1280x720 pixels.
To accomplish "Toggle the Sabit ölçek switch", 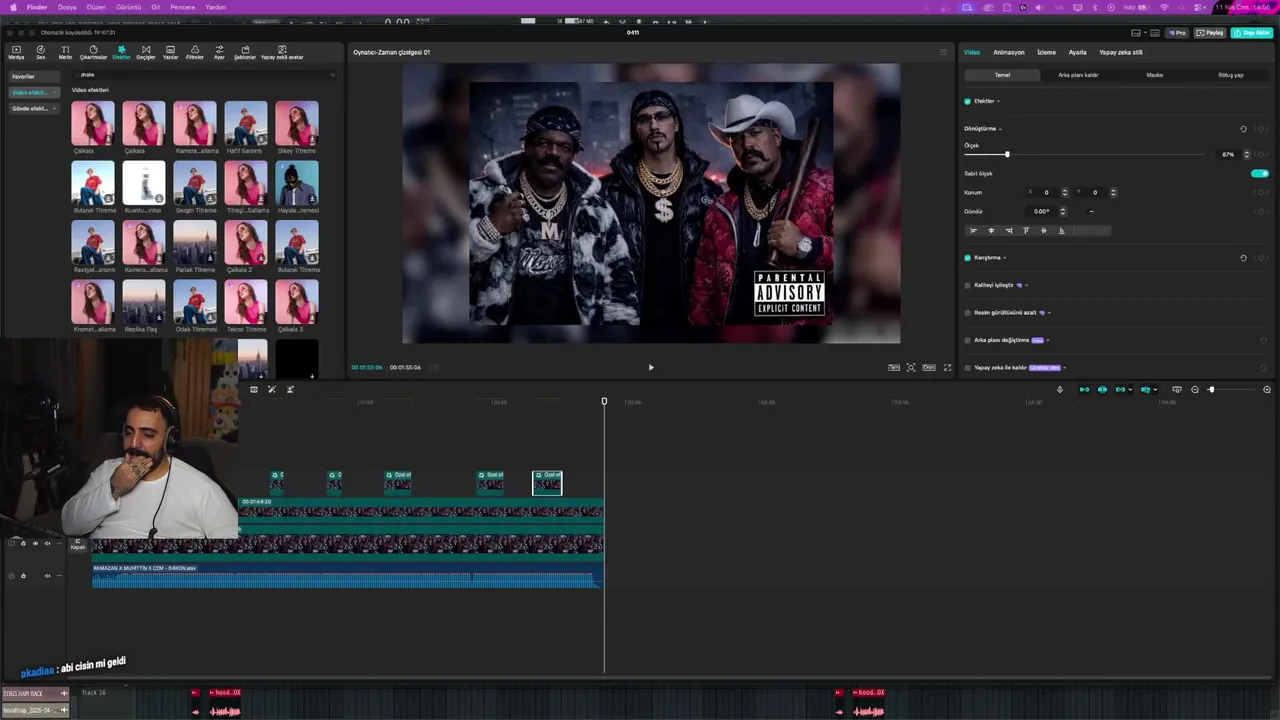I will pos(1260,173).
